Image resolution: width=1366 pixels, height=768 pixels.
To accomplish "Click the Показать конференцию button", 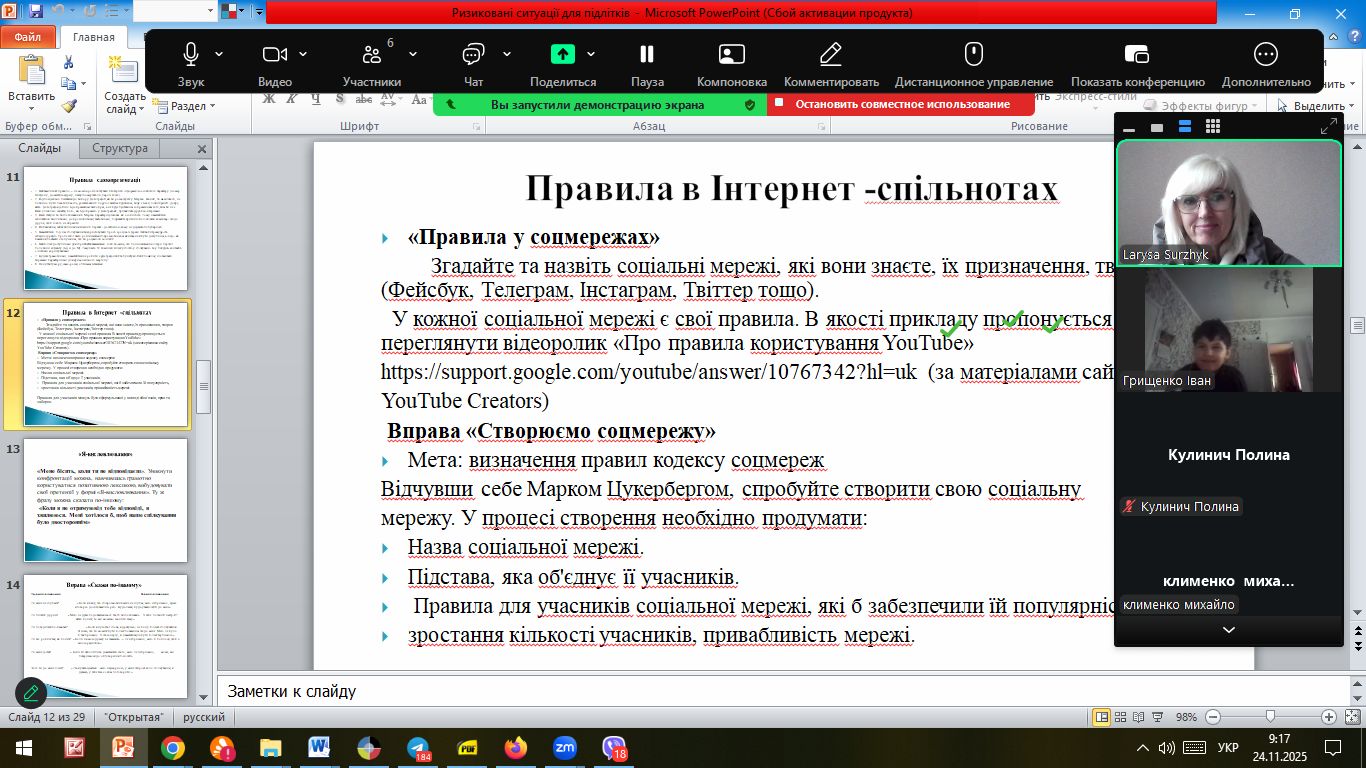I will pos(1137,55).
